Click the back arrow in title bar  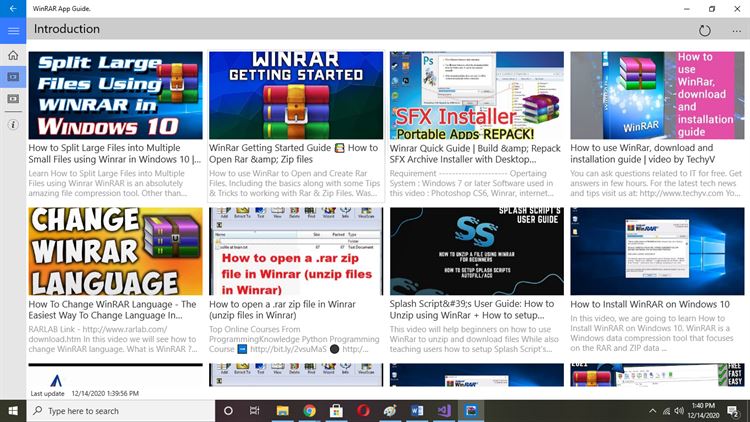pyautogui.click(x=13, y=9)
